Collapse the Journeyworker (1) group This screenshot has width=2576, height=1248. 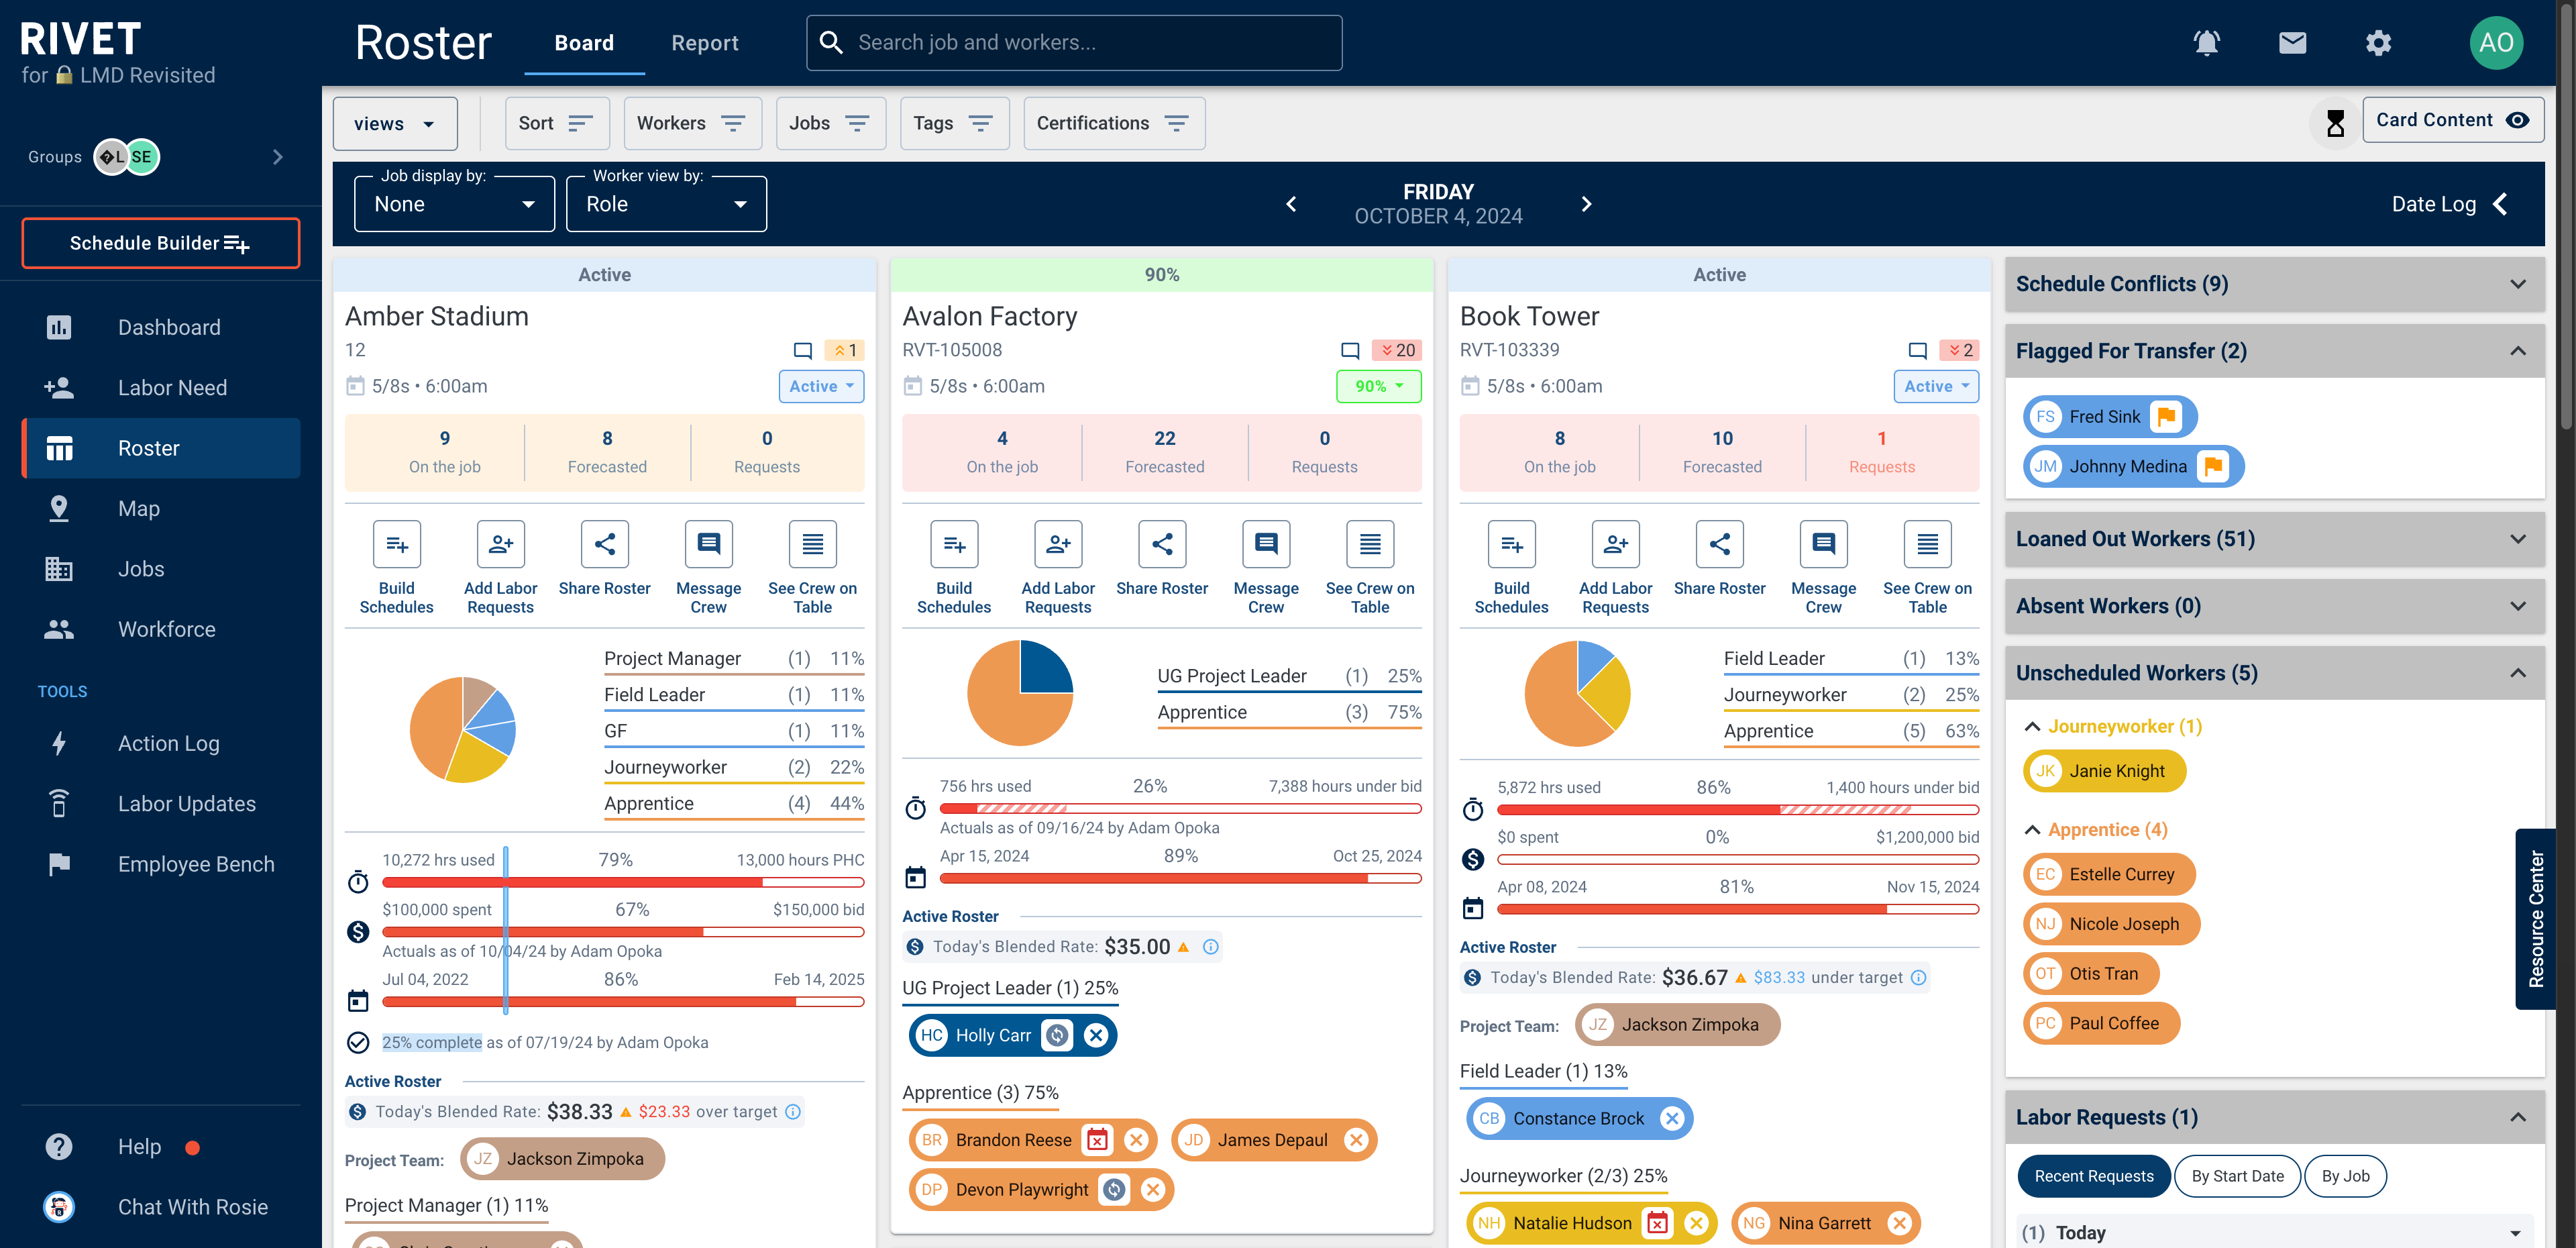coord(2032,727)
